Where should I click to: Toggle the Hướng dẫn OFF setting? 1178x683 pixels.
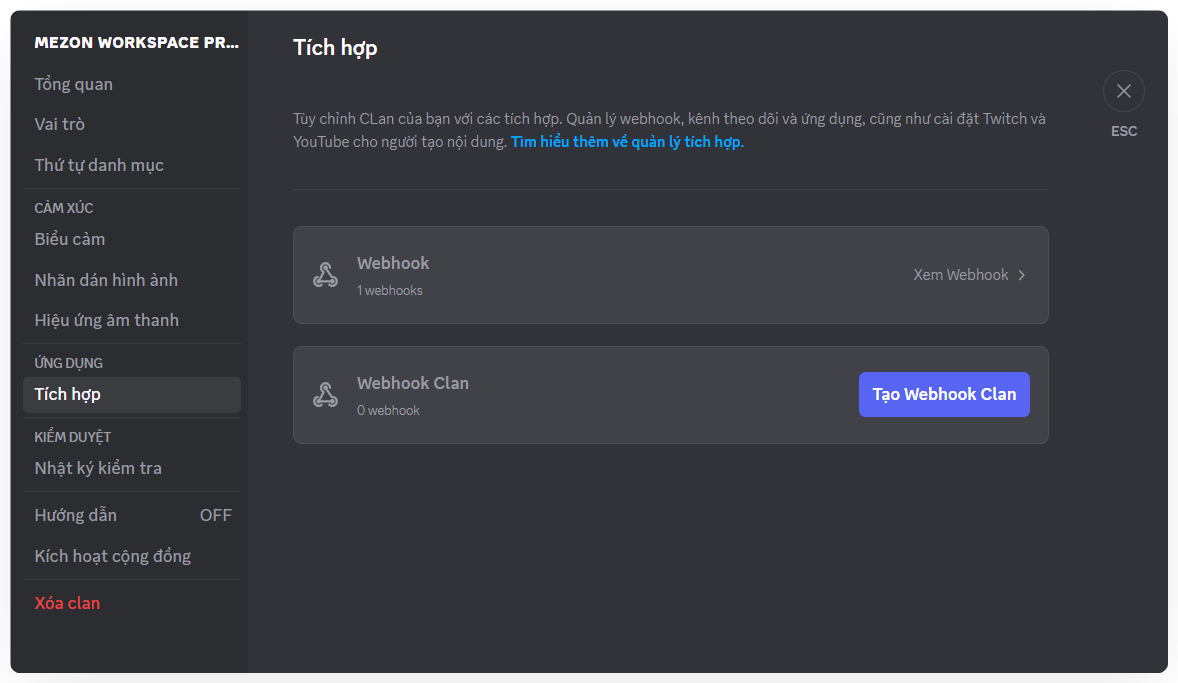click(215, 515)
